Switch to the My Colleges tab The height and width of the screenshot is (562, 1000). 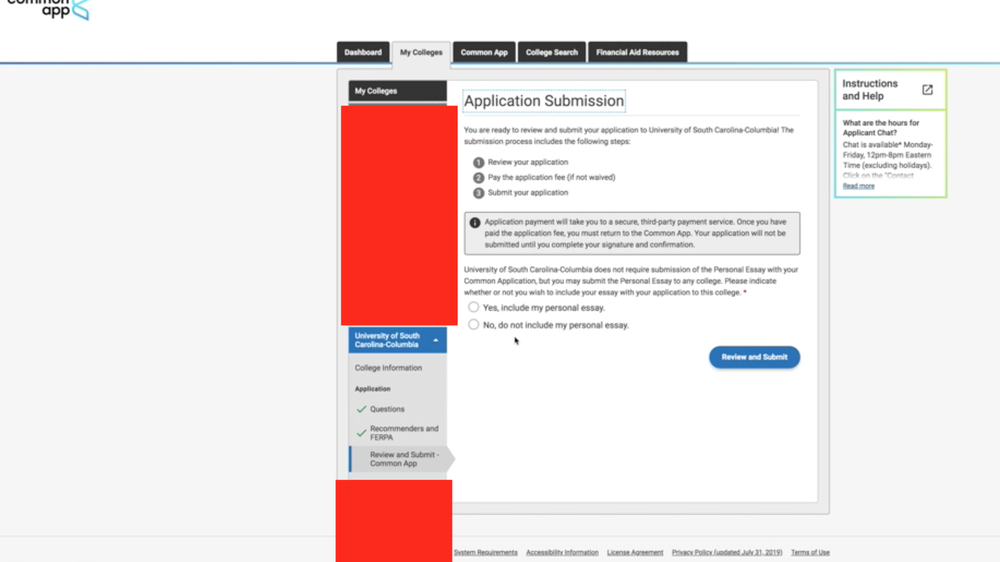[x=421, y=52]
